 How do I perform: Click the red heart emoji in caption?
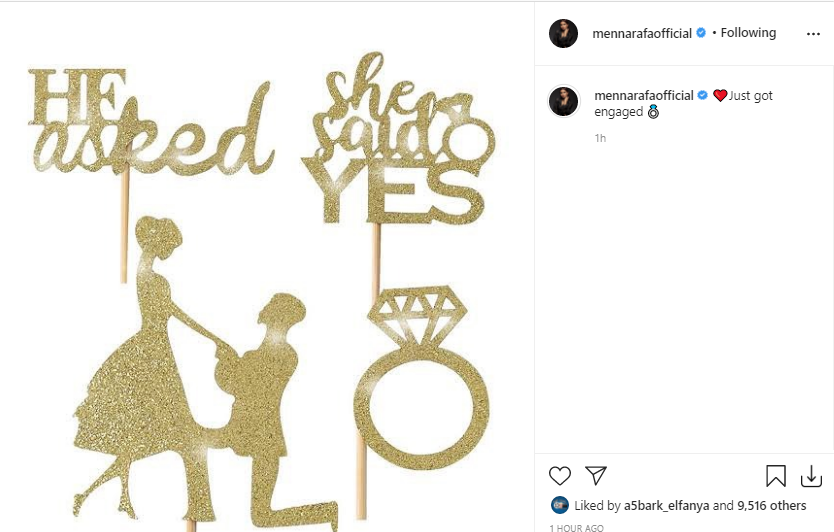(720, 96)
